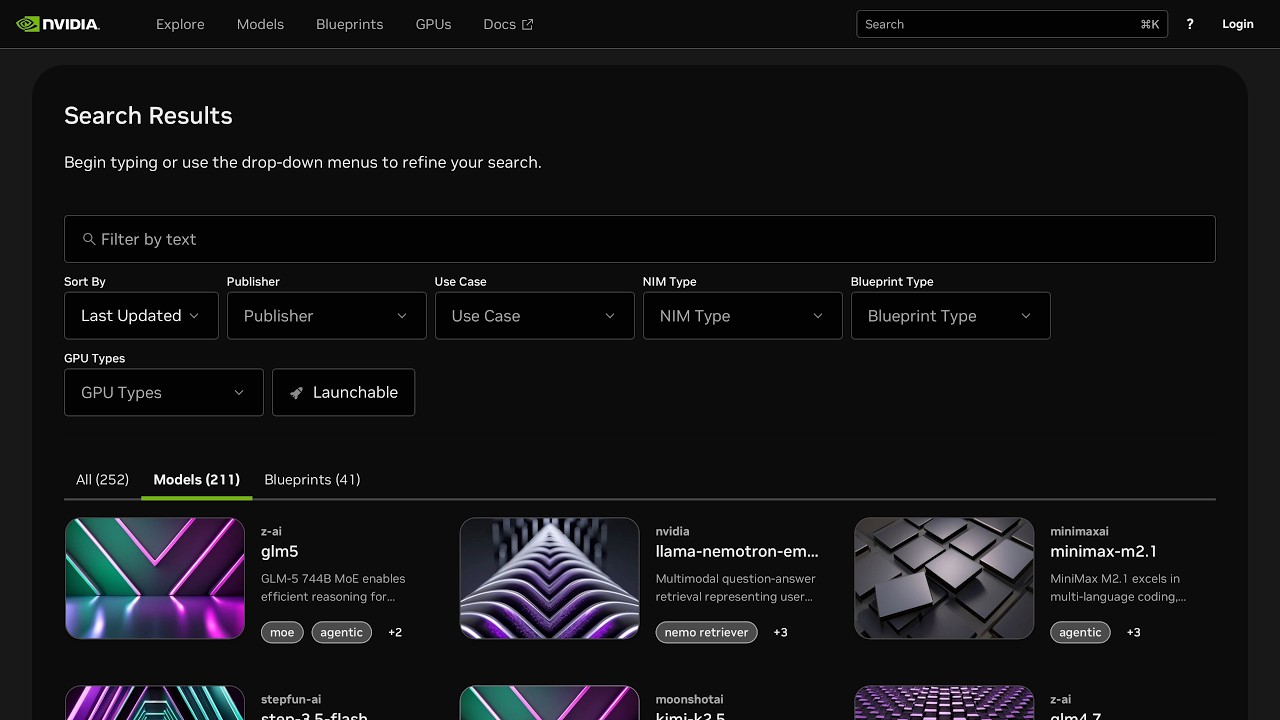
Task: Click the top Search box
Action: 1012,24
